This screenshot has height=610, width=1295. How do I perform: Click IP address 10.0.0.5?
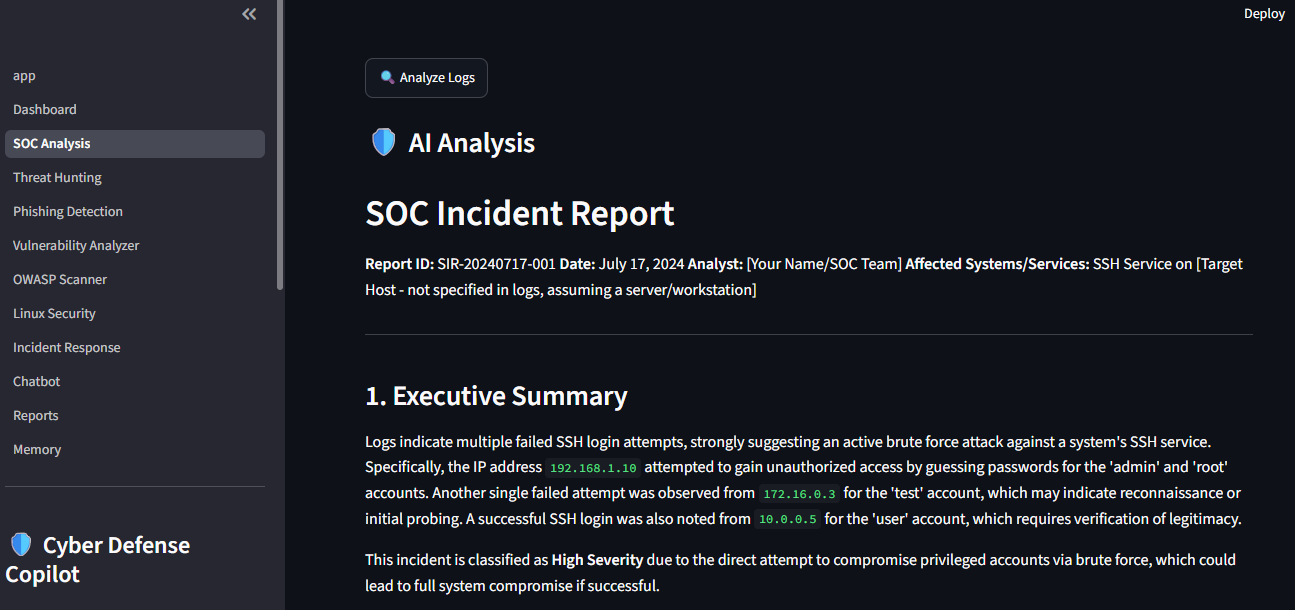click(787, 520)
